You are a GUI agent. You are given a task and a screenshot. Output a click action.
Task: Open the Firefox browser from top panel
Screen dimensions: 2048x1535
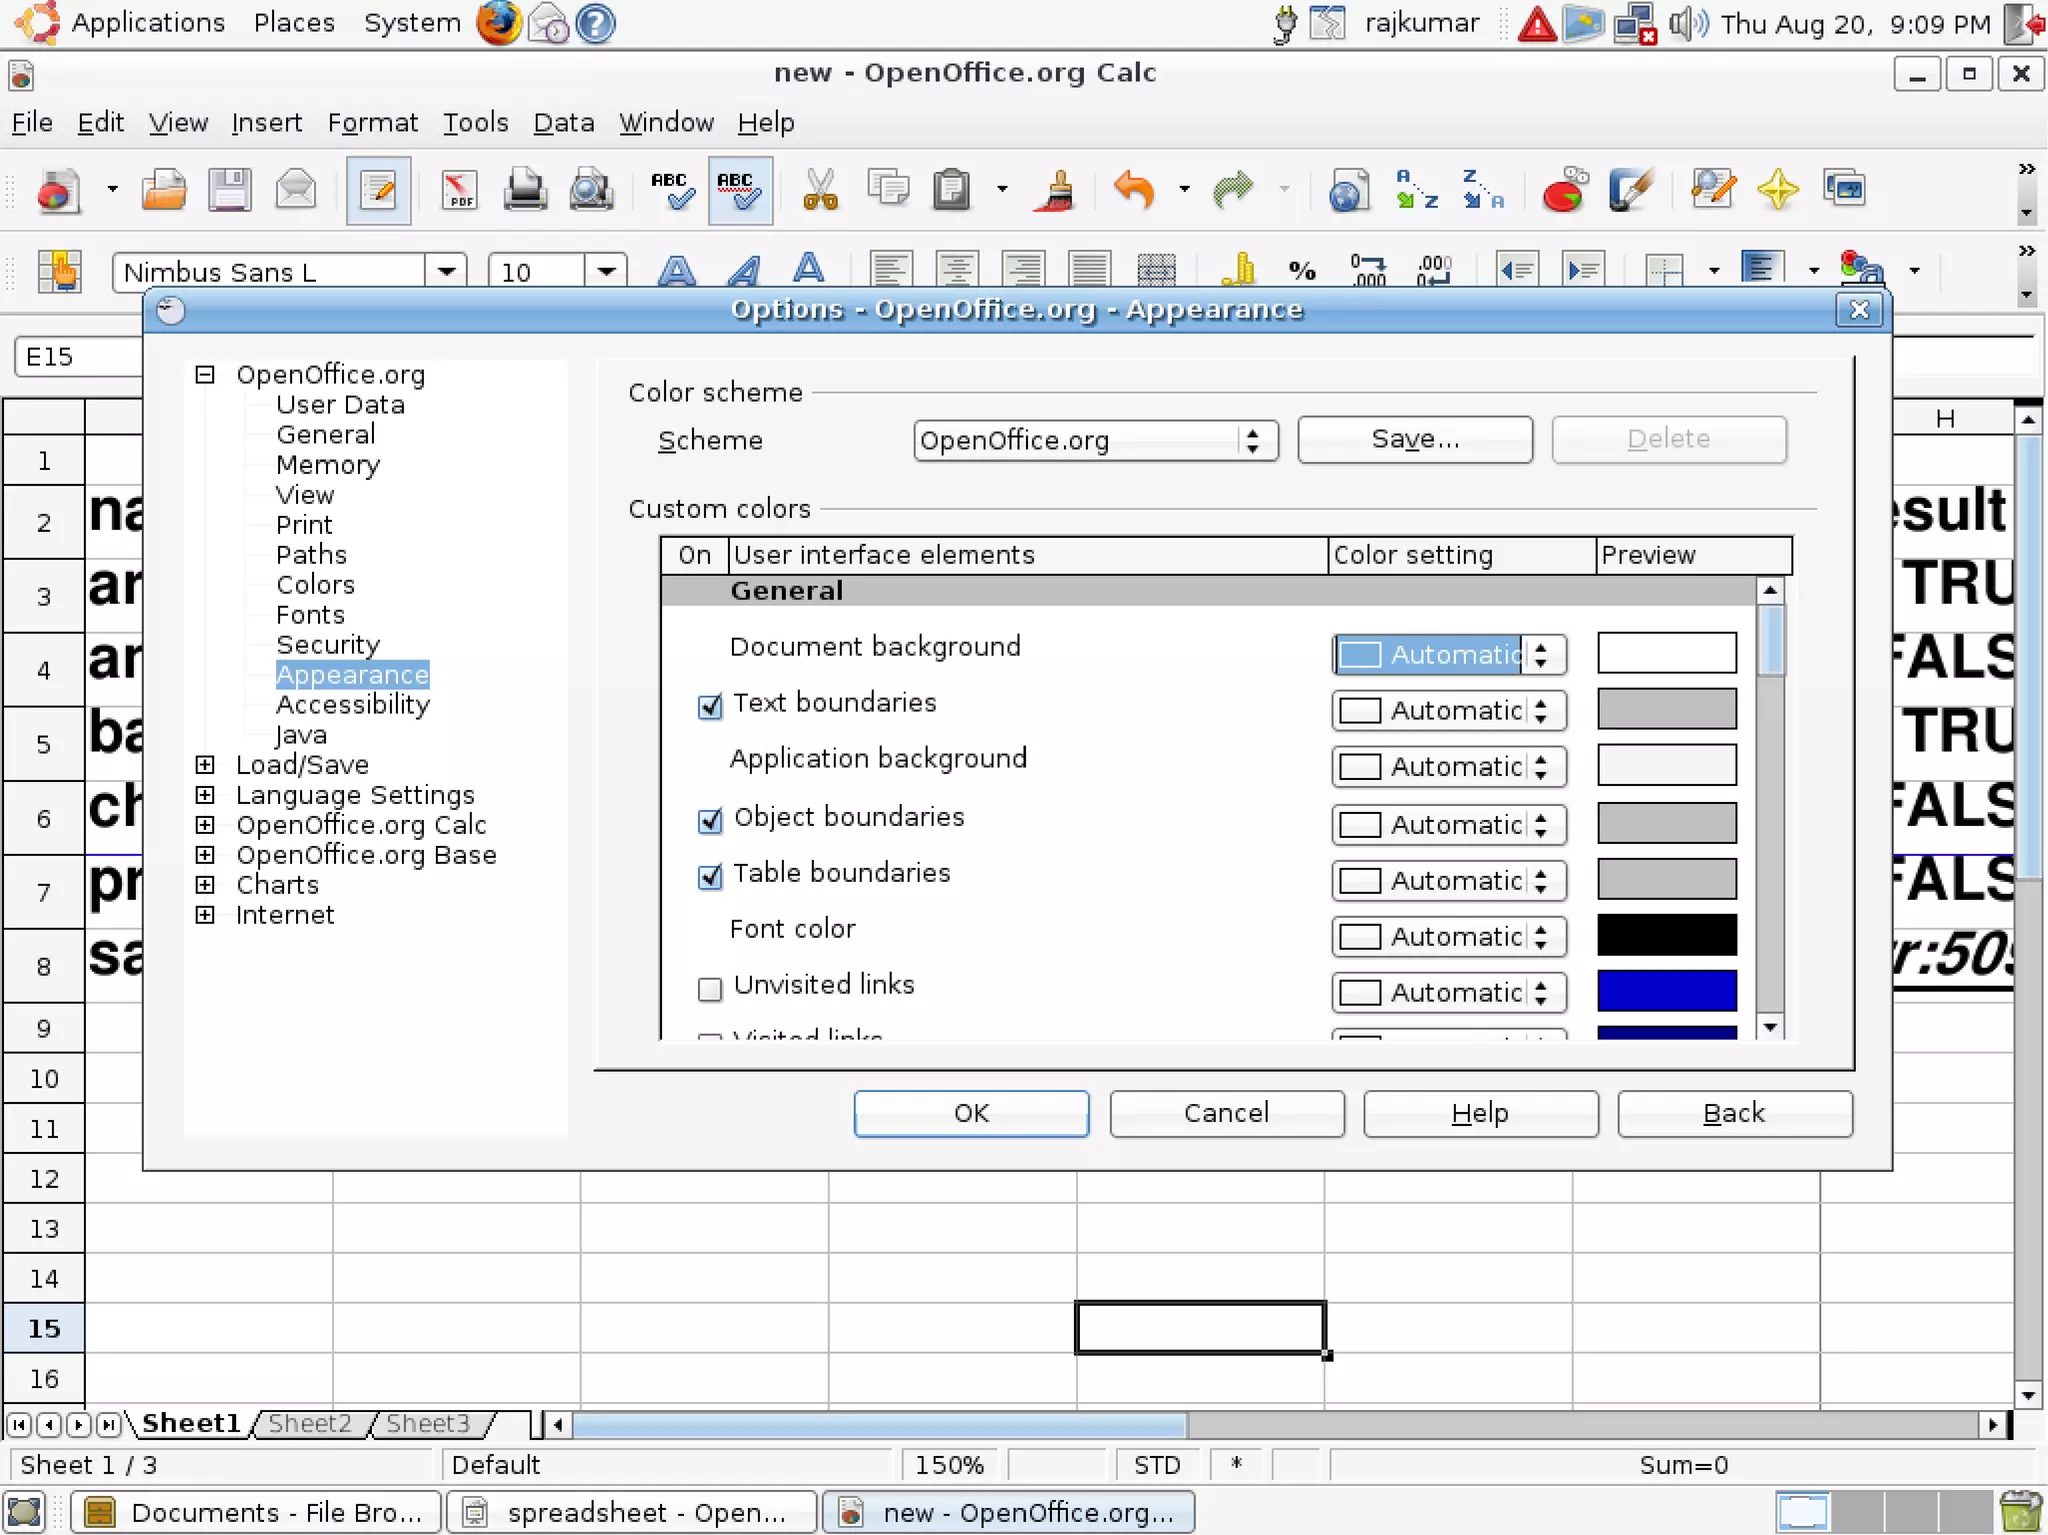point(498,23)
